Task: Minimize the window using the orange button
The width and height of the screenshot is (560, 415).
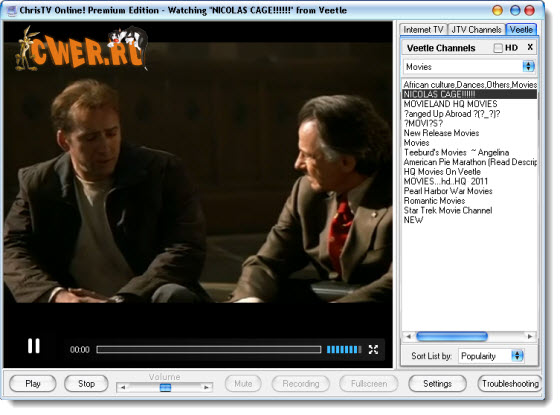Action: [x=498, y=10]
